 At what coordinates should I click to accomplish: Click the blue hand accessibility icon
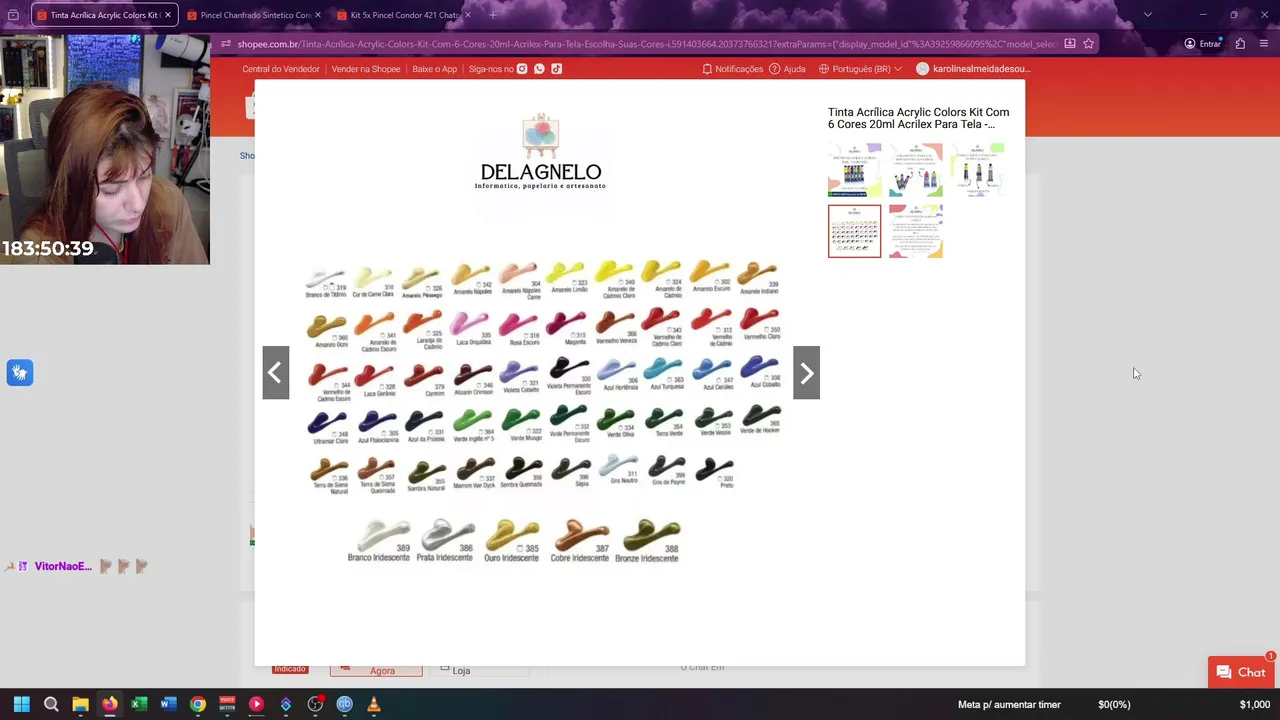(20, 373)
